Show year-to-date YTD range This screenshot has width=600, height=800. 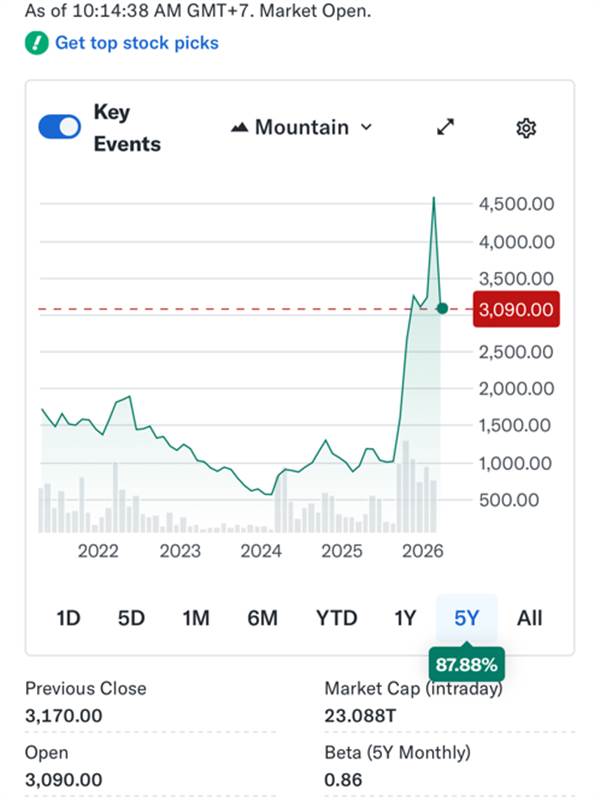(x=336, y=618)
